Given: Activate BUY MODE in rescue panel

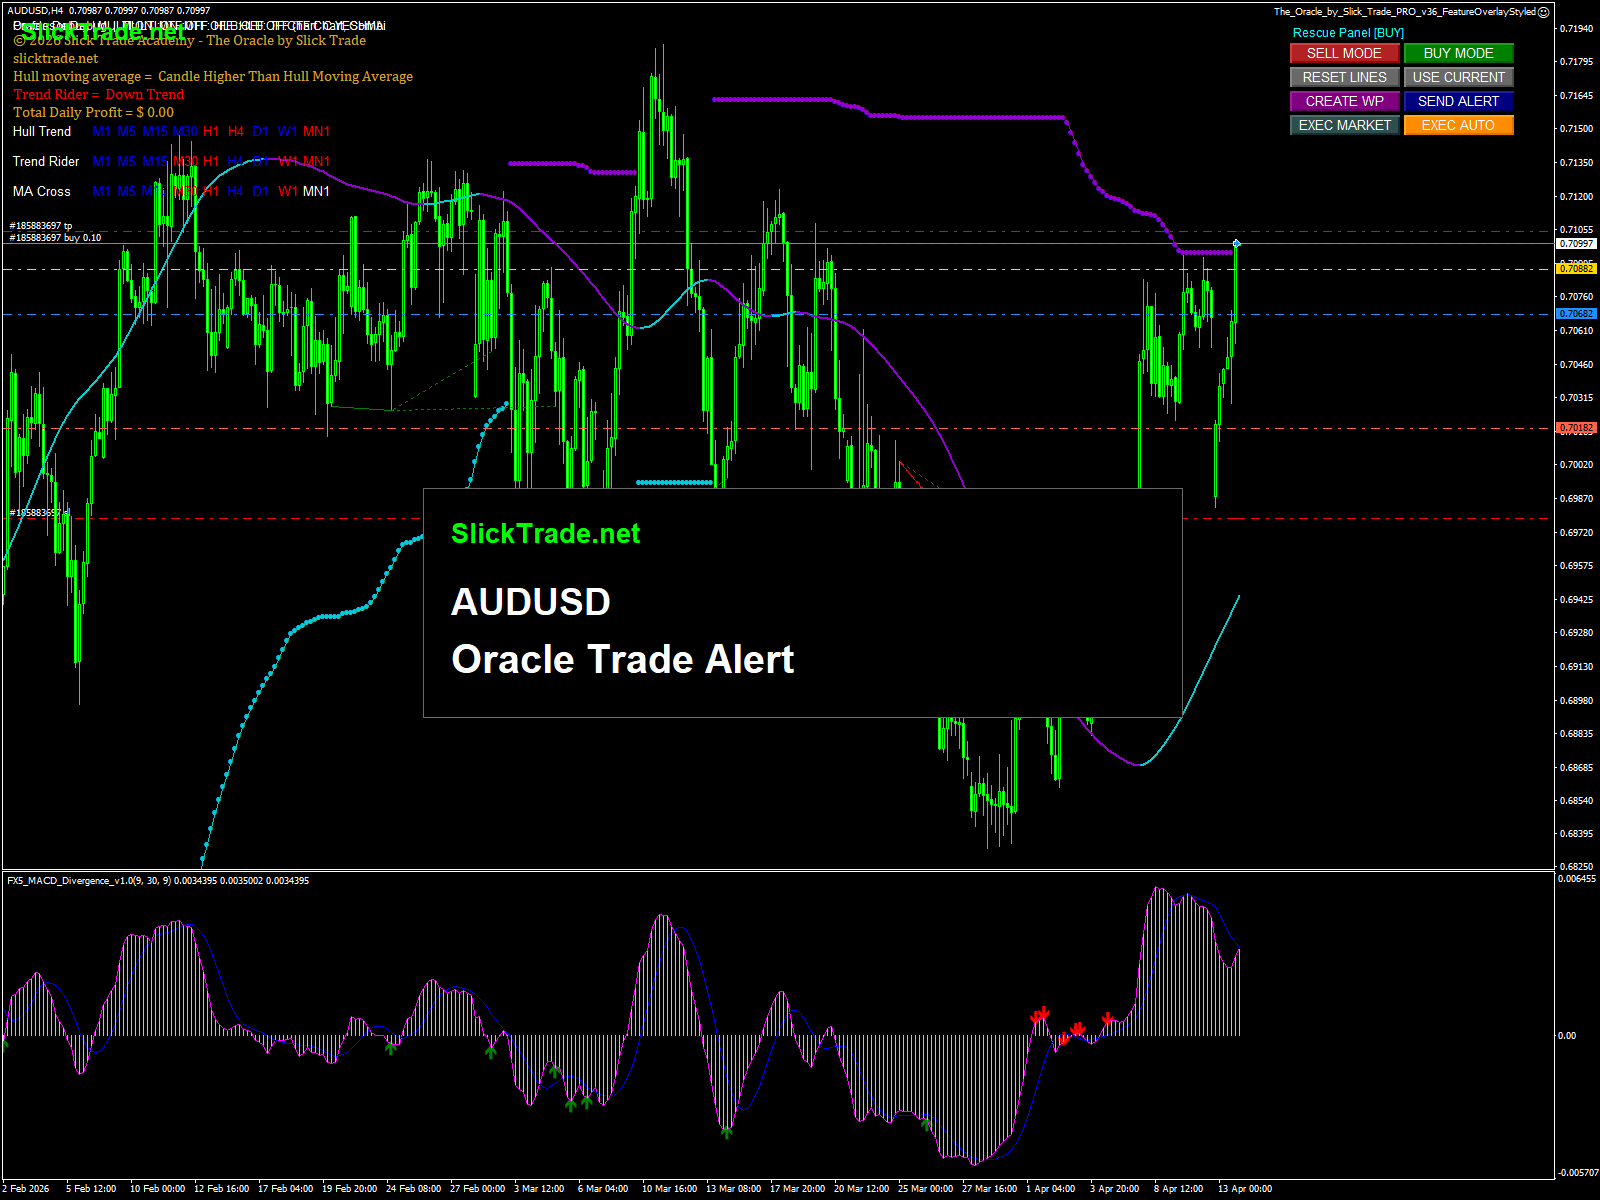Looking at the screenshot, I should 1458,53.
